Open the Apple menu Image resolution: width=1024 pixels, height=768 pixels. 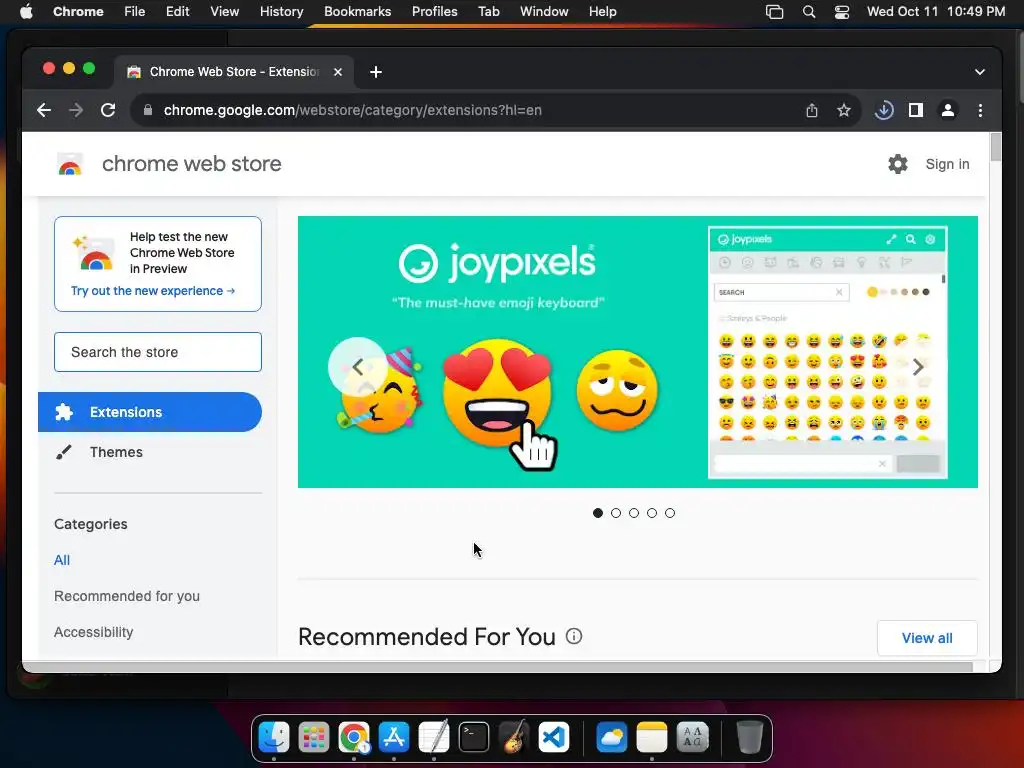pyautogui.click(x=26, y=12)
